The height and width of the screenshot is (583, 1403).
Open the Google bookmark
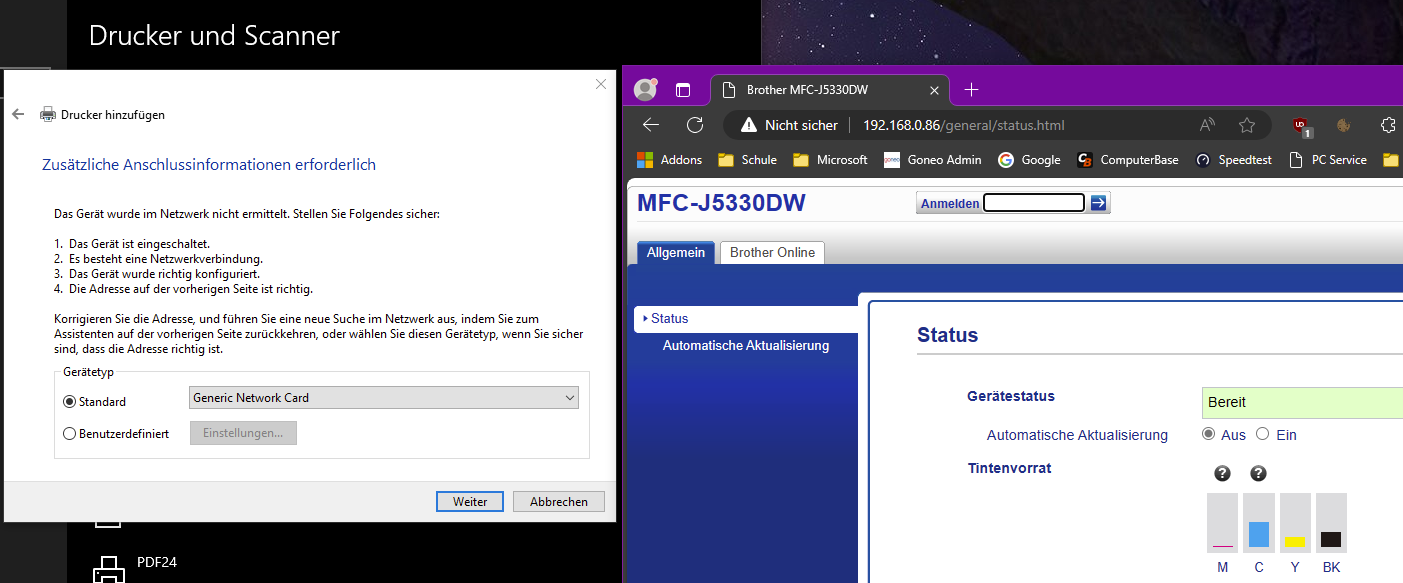(x=1029, y=160)
